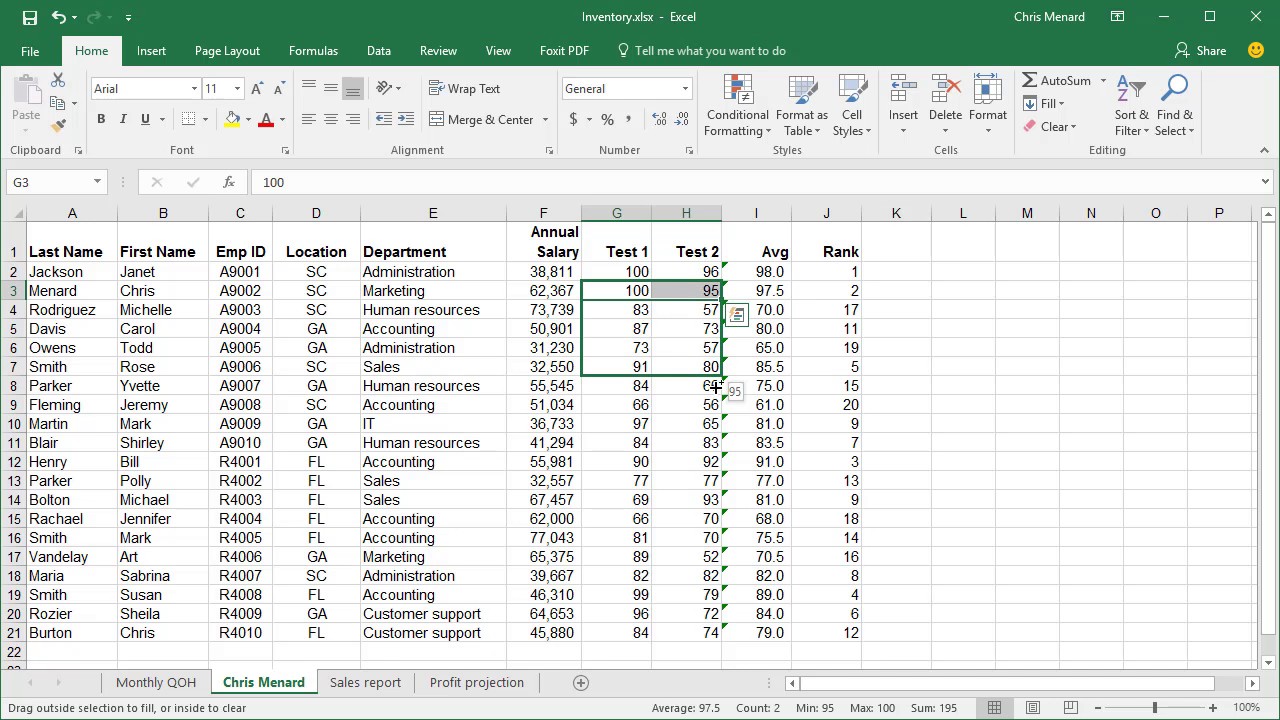Apply percent style format
The height and width of the screenshot is (720, 1280).
tap(607, 119)
